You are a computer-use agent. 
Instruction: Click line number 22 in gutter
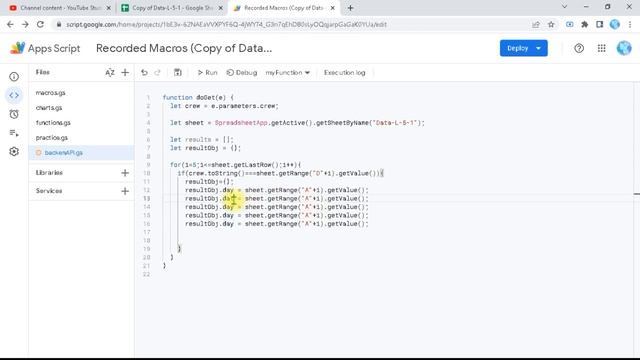click(146, 274)
